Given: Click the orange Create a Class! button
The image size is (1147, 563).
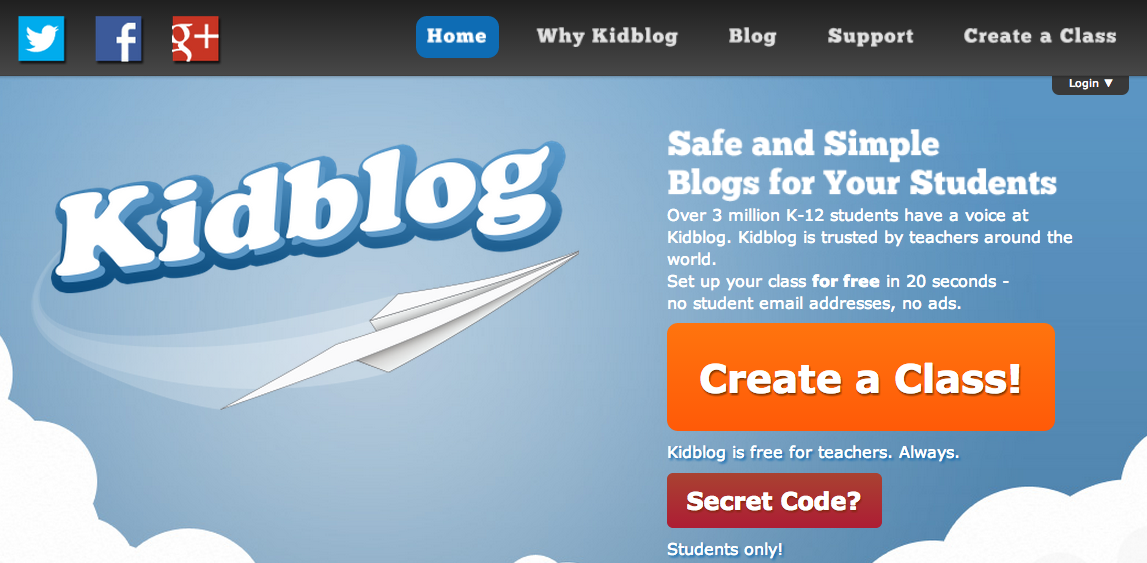Looking at the screenshot, I should pyautogui.click(x=860, y=377).
